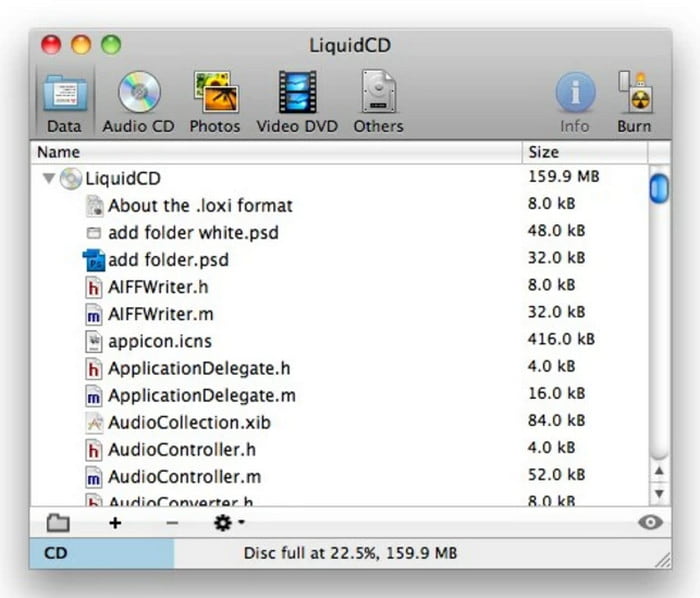
Task: Select appicon.icns file
Action: coord(339,342)
